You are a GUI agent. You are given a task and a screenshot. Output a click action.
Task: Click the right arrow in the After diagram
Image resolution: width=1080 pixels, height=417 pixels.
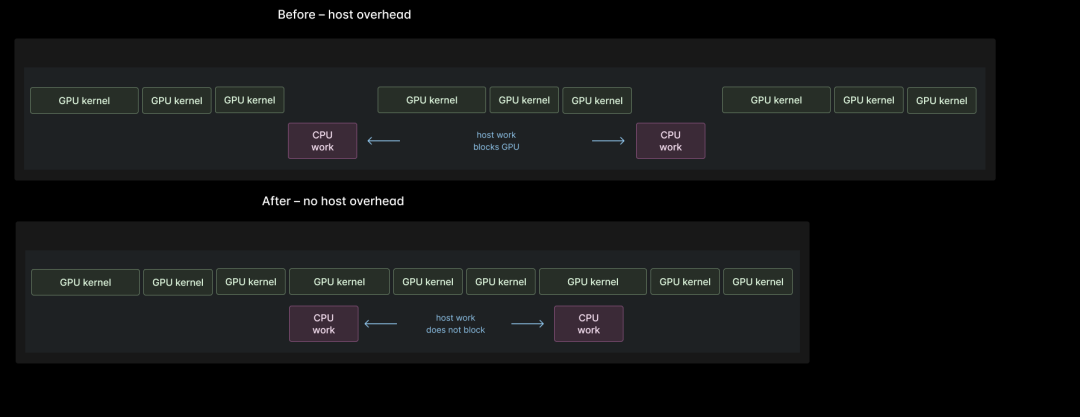(527, 324)
